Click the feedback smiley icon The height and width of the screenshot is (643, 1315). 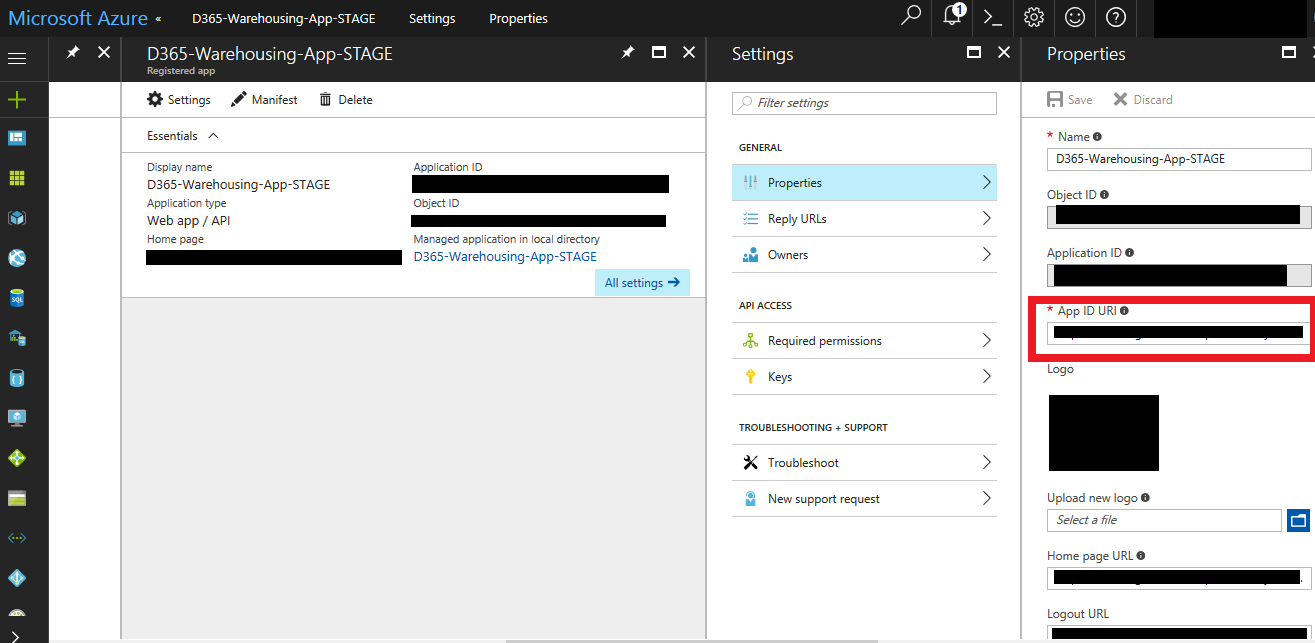coord(1075,18)
